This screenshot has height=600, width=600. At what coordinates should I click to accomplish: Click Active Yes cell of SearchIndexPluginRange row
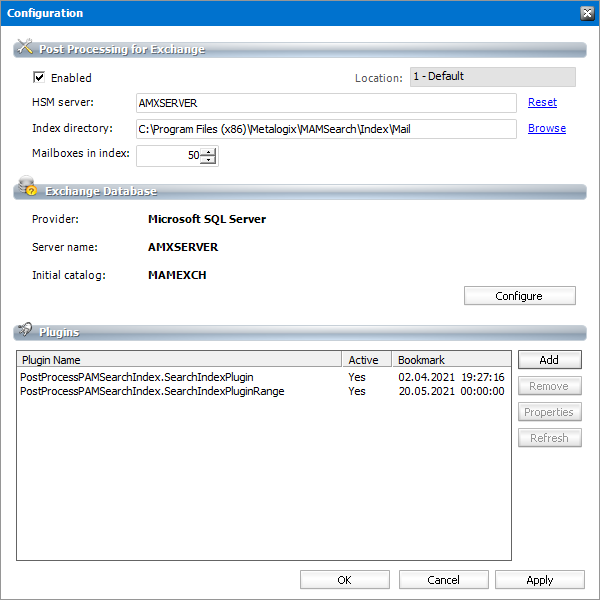[x=357, y=391]
